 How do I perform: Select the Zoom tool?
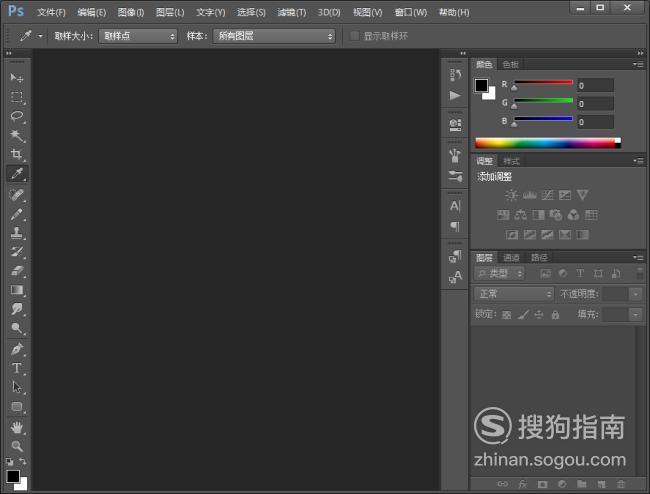click(17, 446)
